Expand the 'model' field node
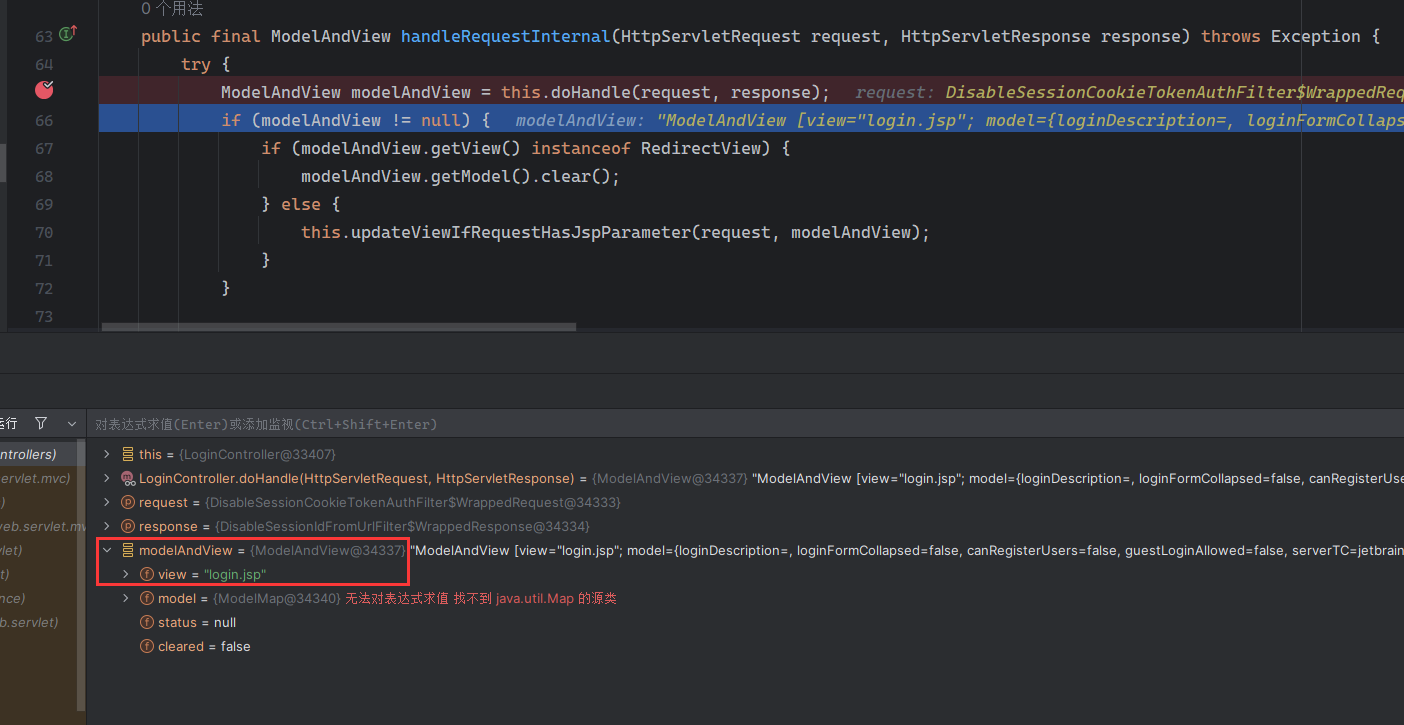The image size is (1404, 725). [126, 598]
